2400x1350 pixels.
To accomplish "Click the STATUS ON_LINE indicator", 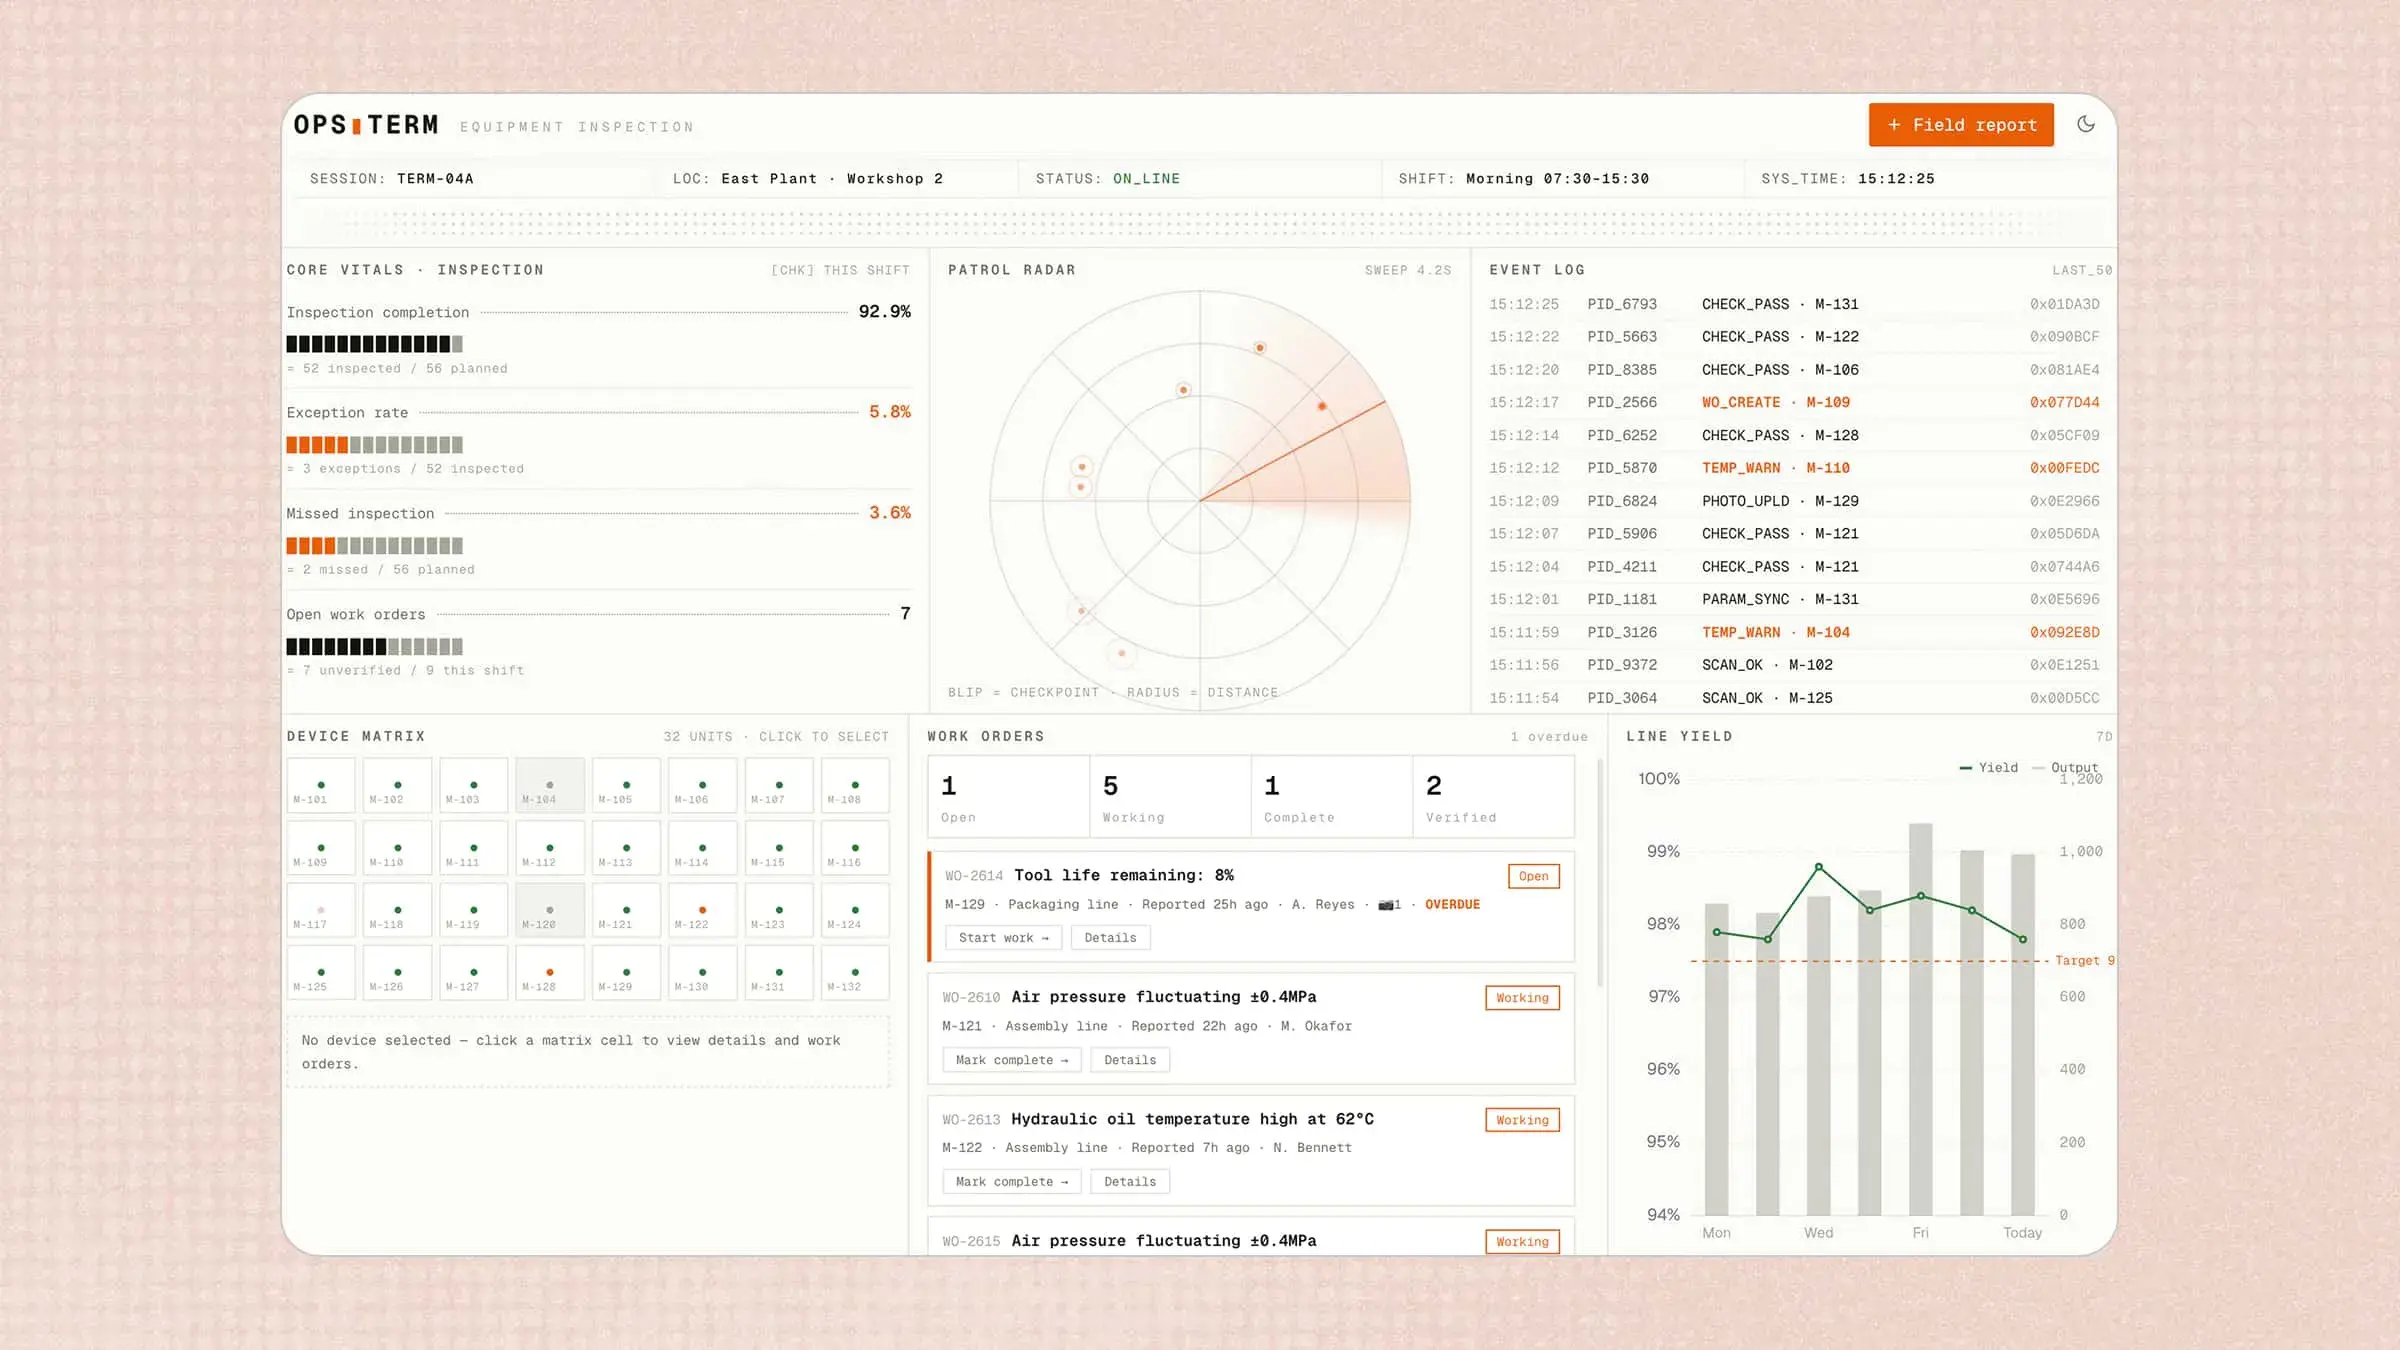I will pyautogui.click(x=1107, y=179).
